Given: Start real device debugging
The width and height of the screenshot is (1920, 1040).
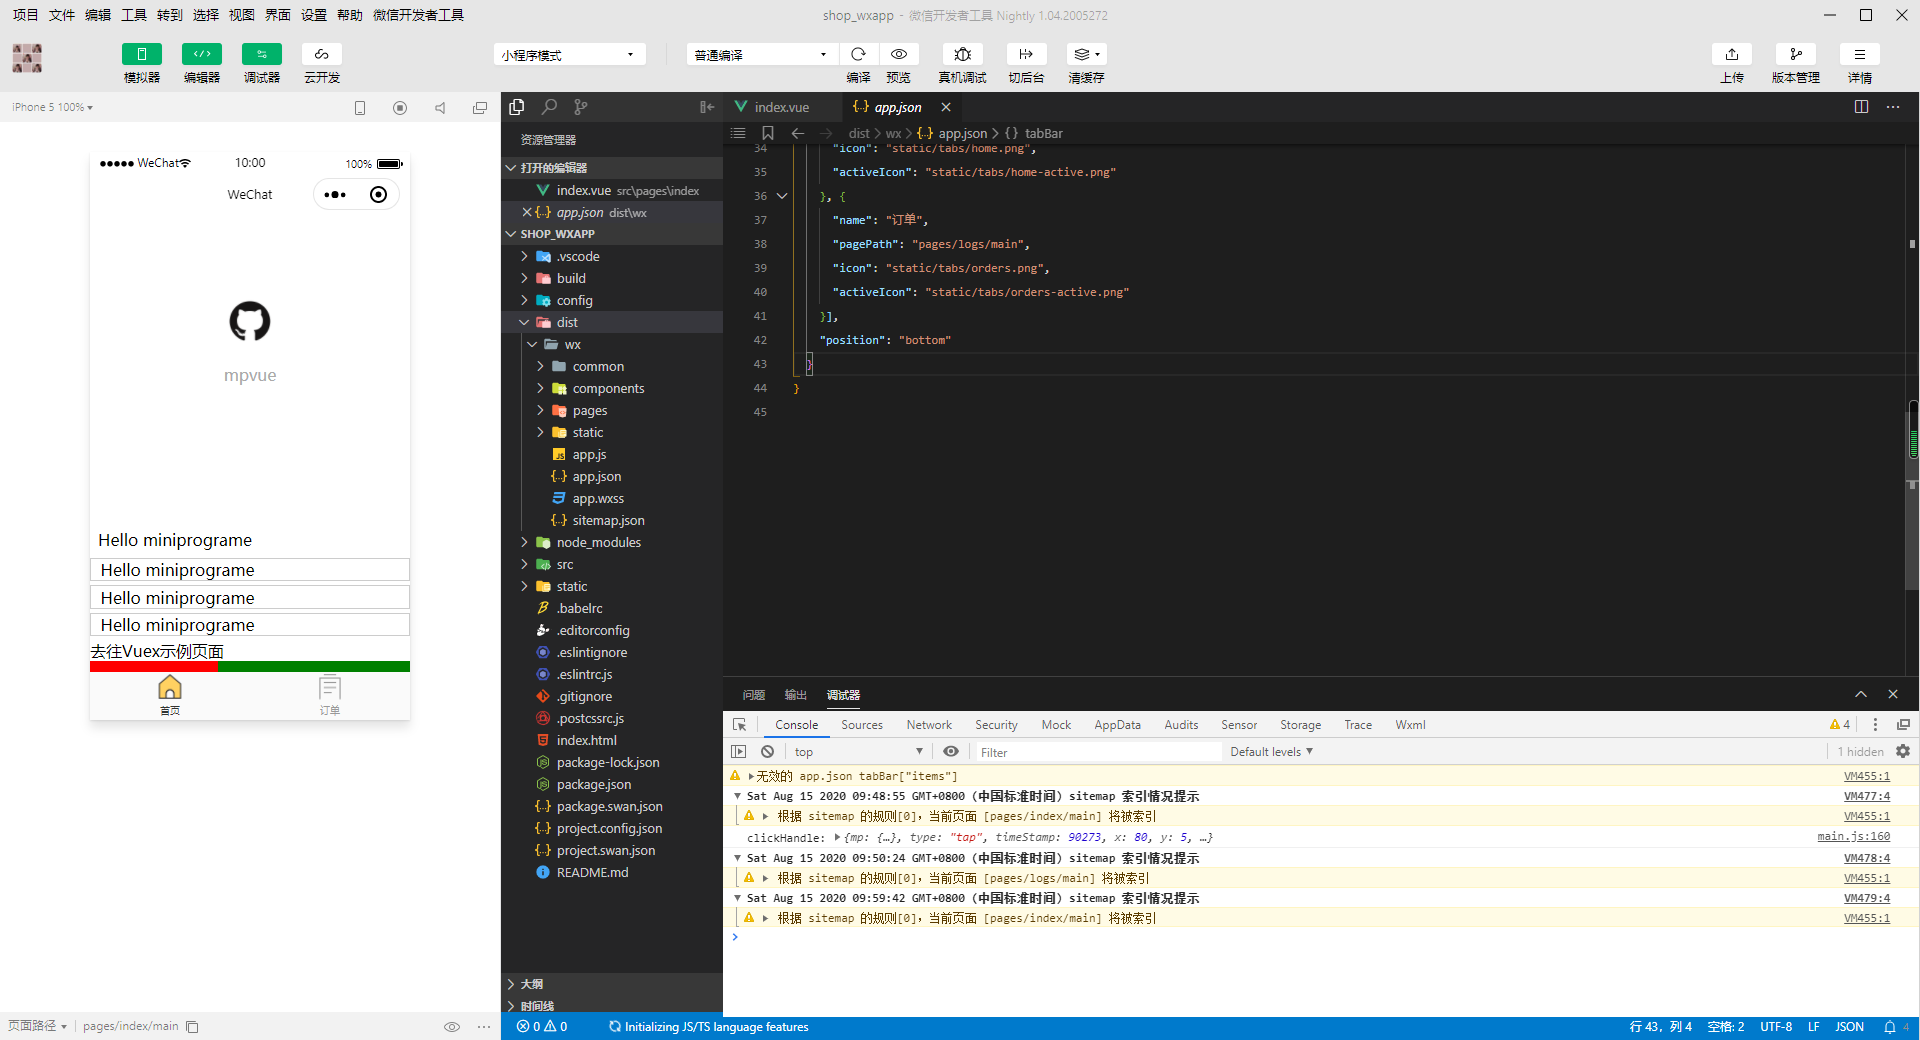Looking at the screenshot, I should [x=962, y=54].
